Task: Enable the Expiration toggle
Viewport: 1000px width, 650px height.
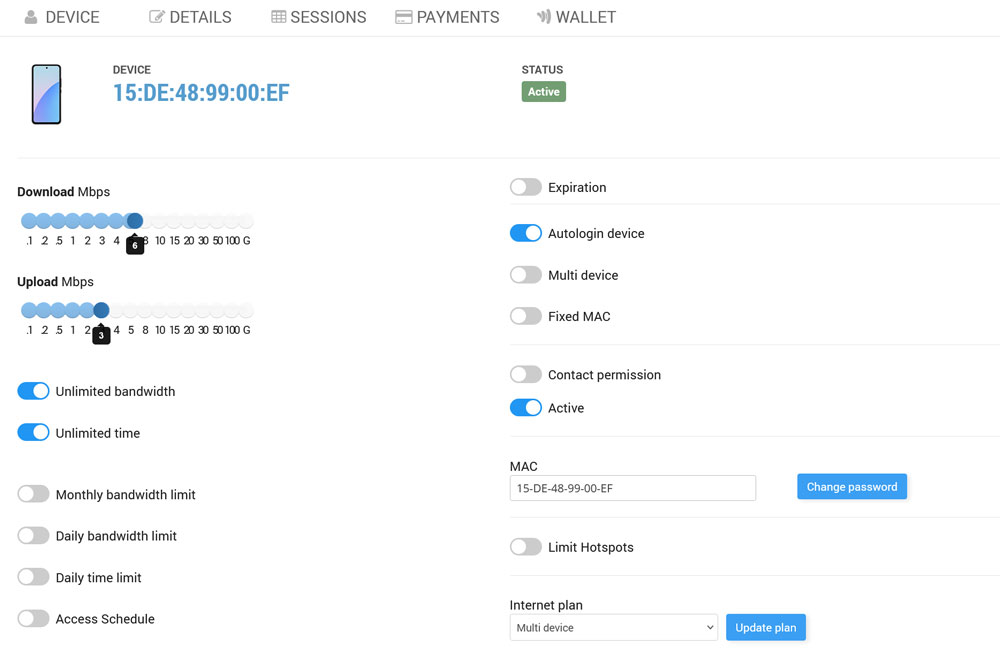Action: coord(525,187)
